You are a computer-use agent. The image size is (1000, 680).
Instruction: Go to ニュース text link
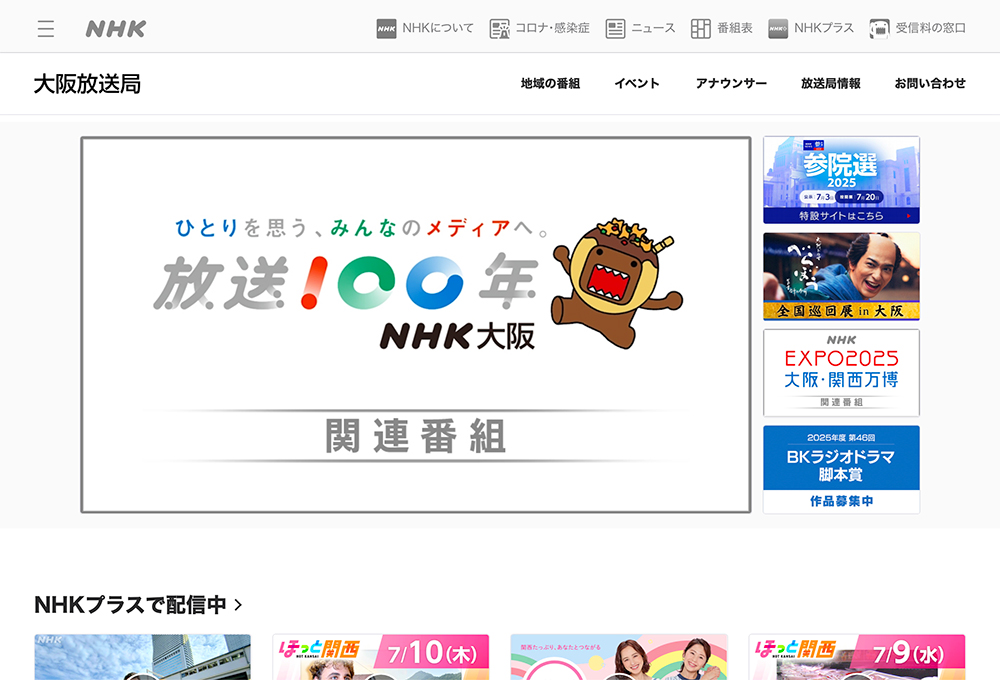click(653, 28)
